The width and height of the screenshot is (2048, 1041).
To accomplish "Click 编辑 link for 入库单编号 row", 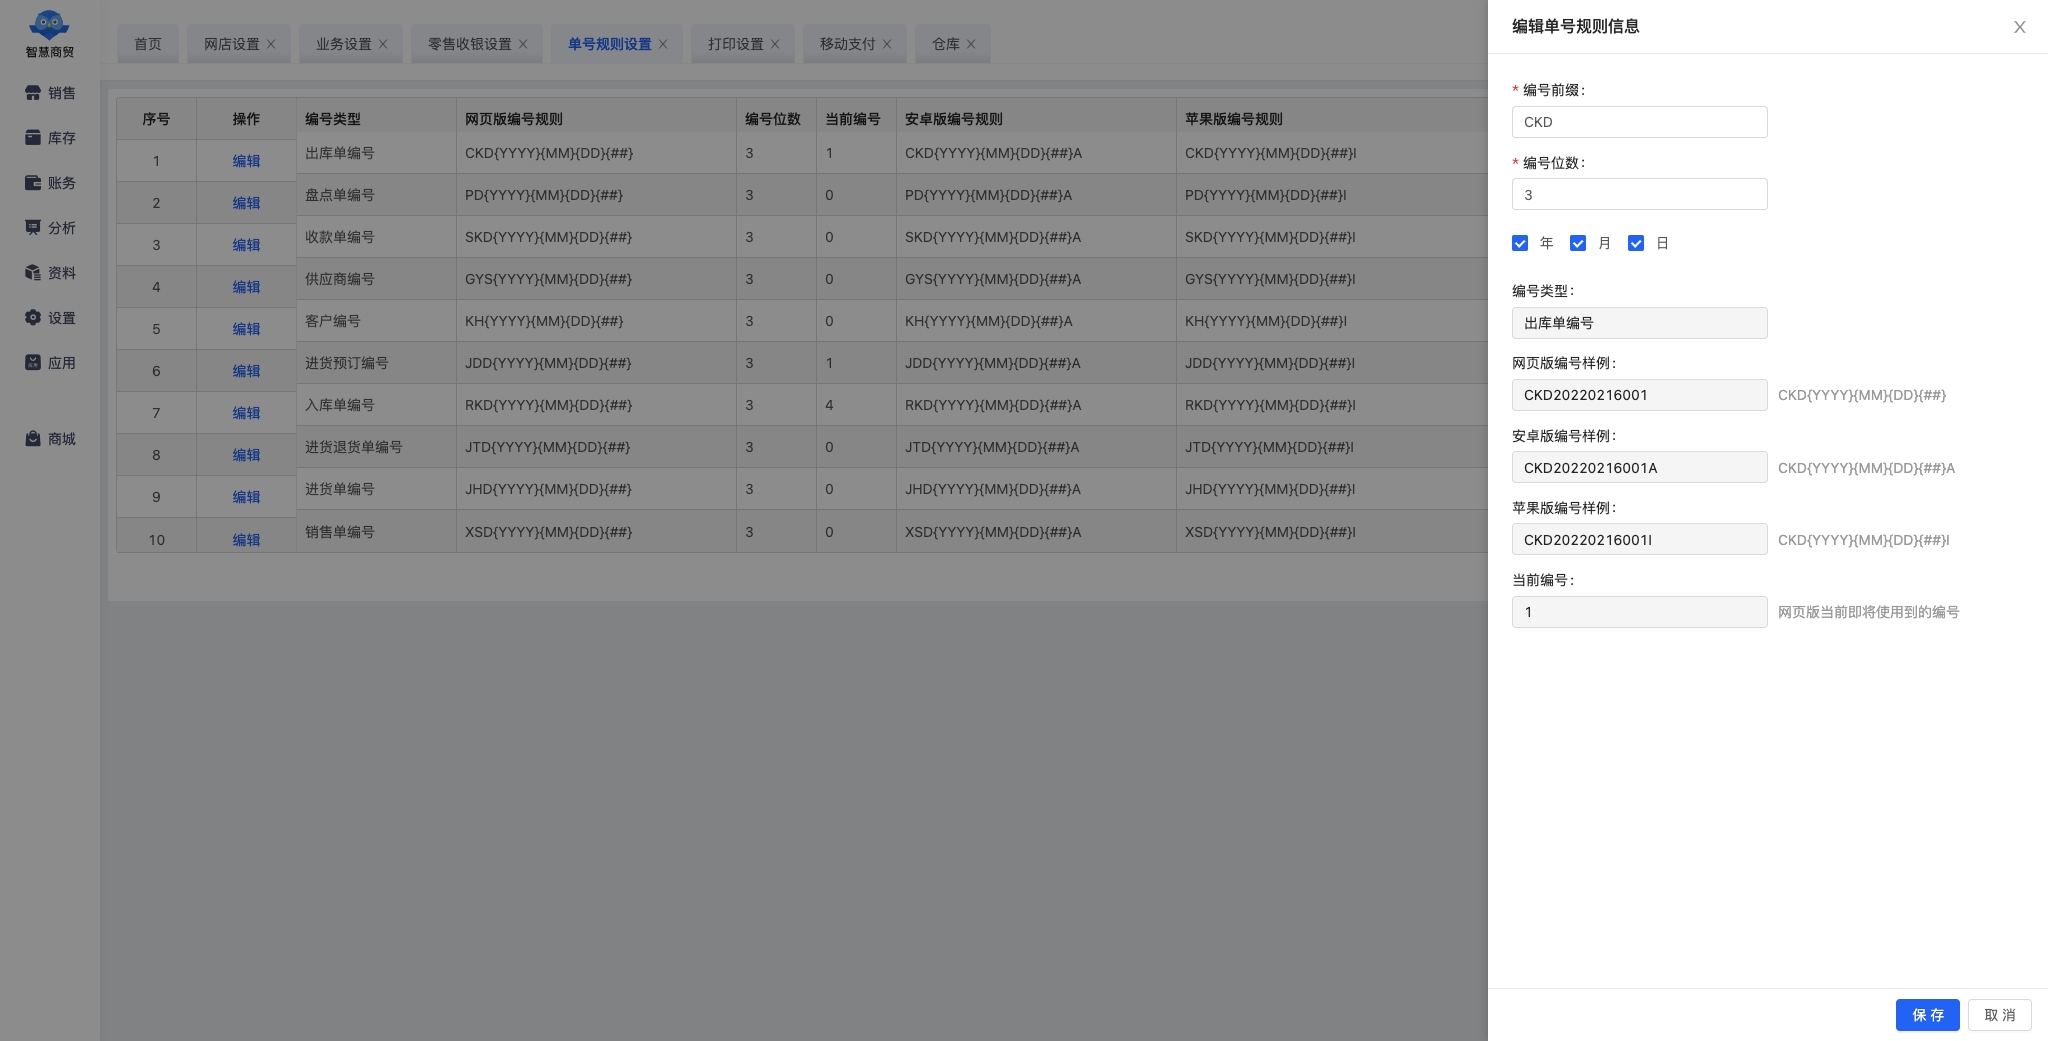I will [x=246, y=413].
